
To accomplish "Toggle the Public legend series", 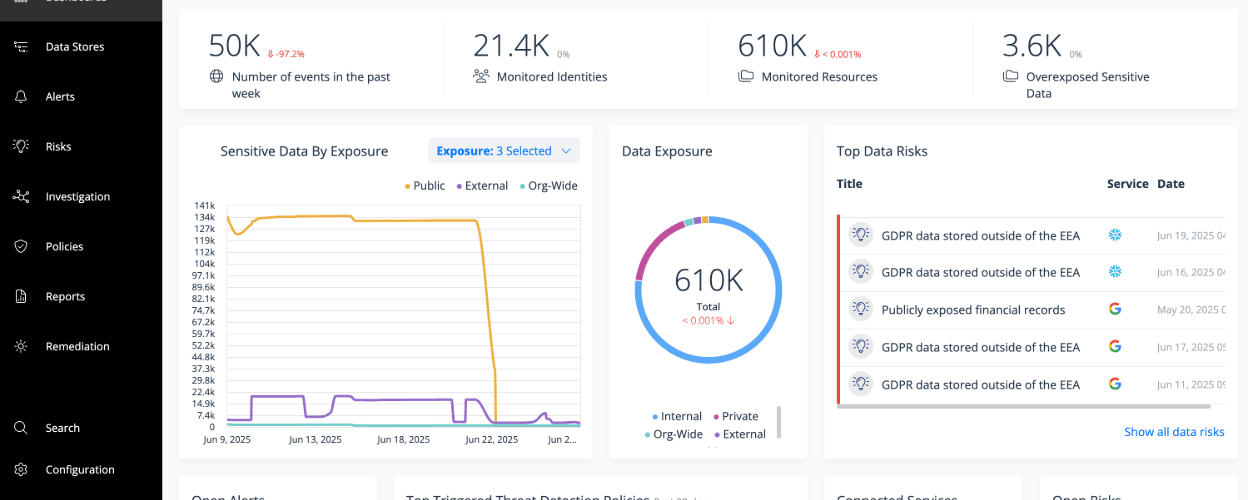I will pyautogui.click(x=425, y=185).
